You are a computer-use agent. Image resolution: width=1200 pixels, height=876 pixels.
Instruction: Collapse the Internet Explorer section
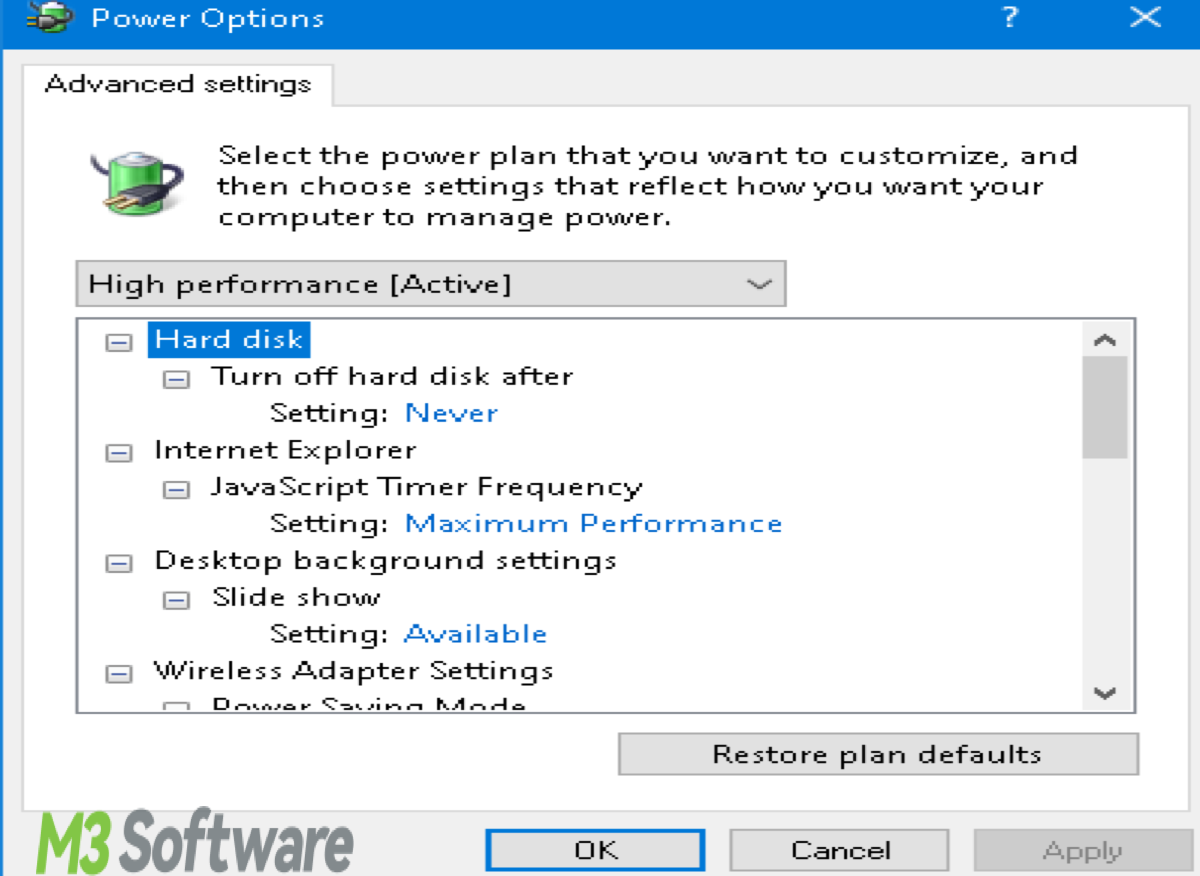tap(119, 452)
